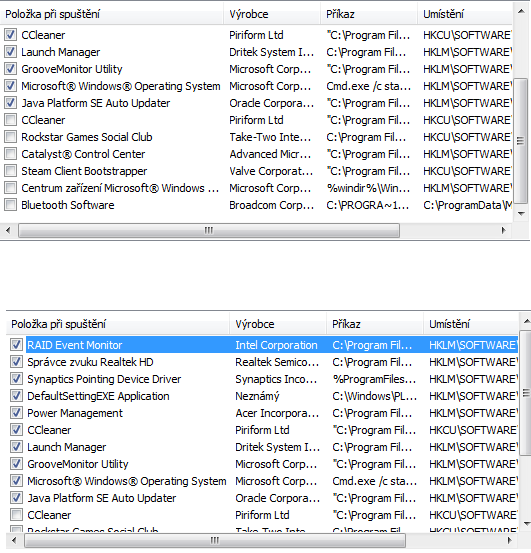The width and height of the screenshot is (531, 553).
Task: Select the Synaptics Pointing Device Driver name
Action: tap(104, 379)
